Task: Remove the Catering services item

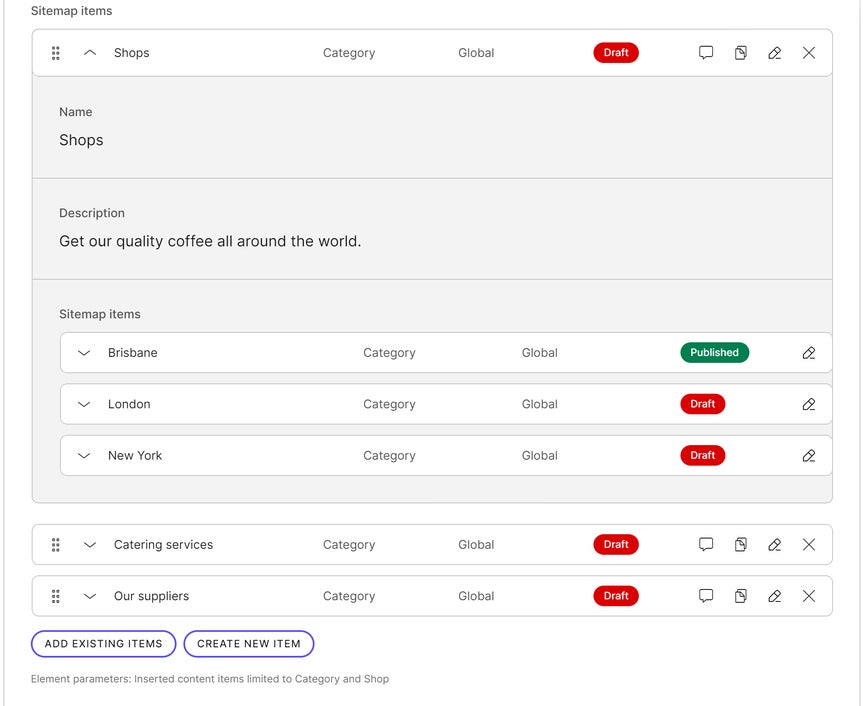Action: pos(809,545)
